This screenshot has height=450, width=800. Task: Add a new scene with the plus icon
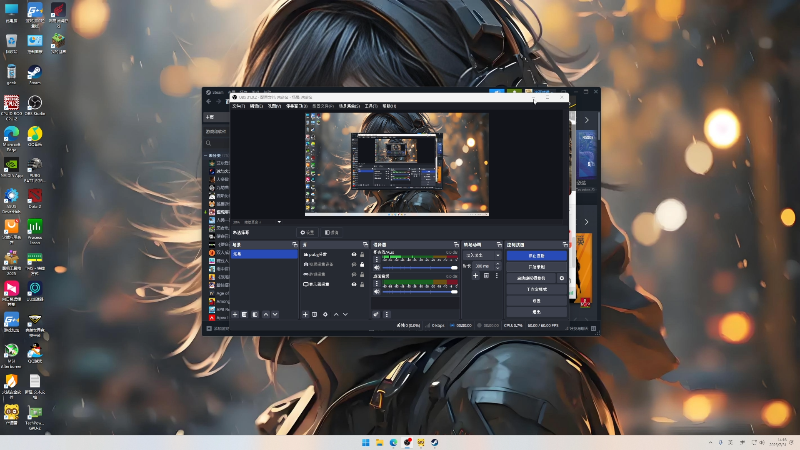coord(235,314)
